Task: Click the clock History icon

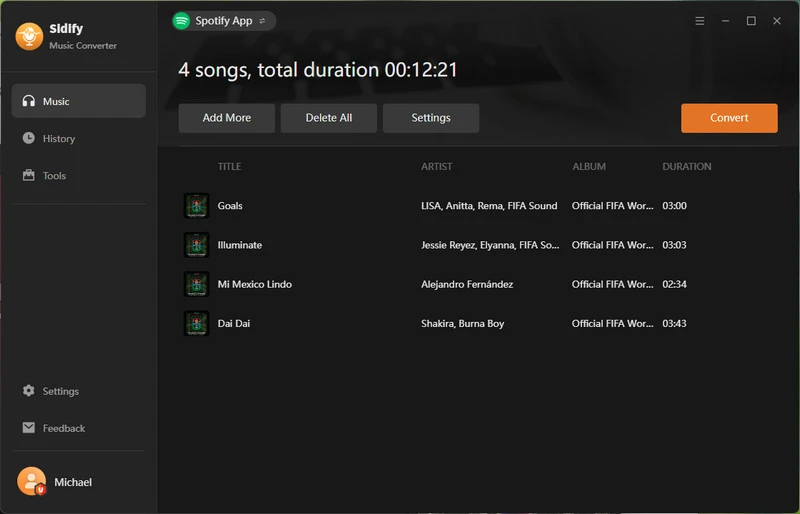Action: (29, 138)
